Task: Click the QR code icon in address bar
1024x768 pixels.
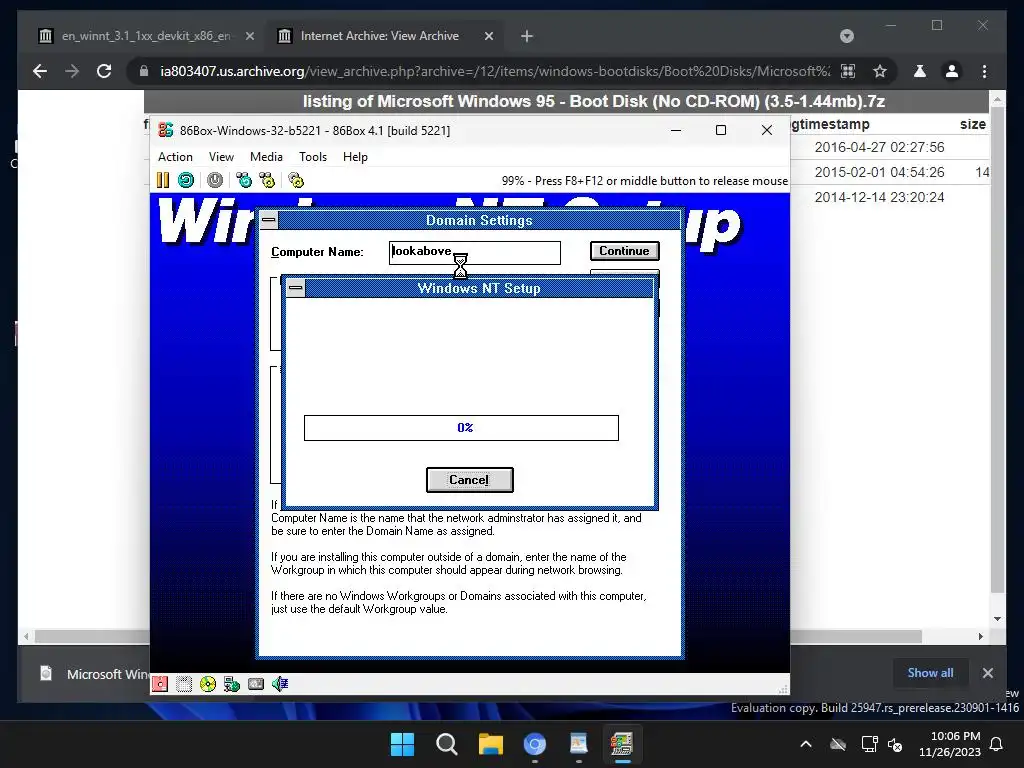Action: pos(848,71)
